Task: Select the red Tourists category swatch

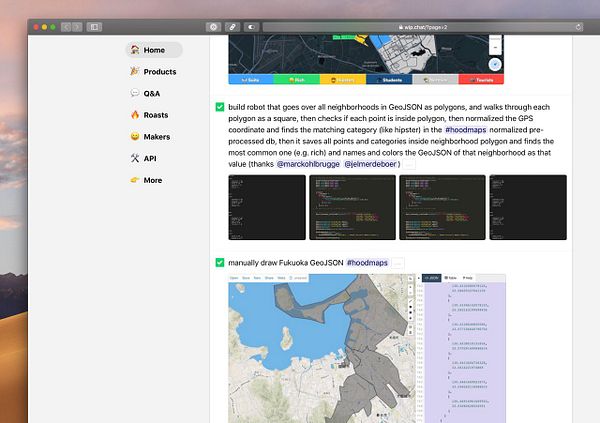Action: point(481,80)
